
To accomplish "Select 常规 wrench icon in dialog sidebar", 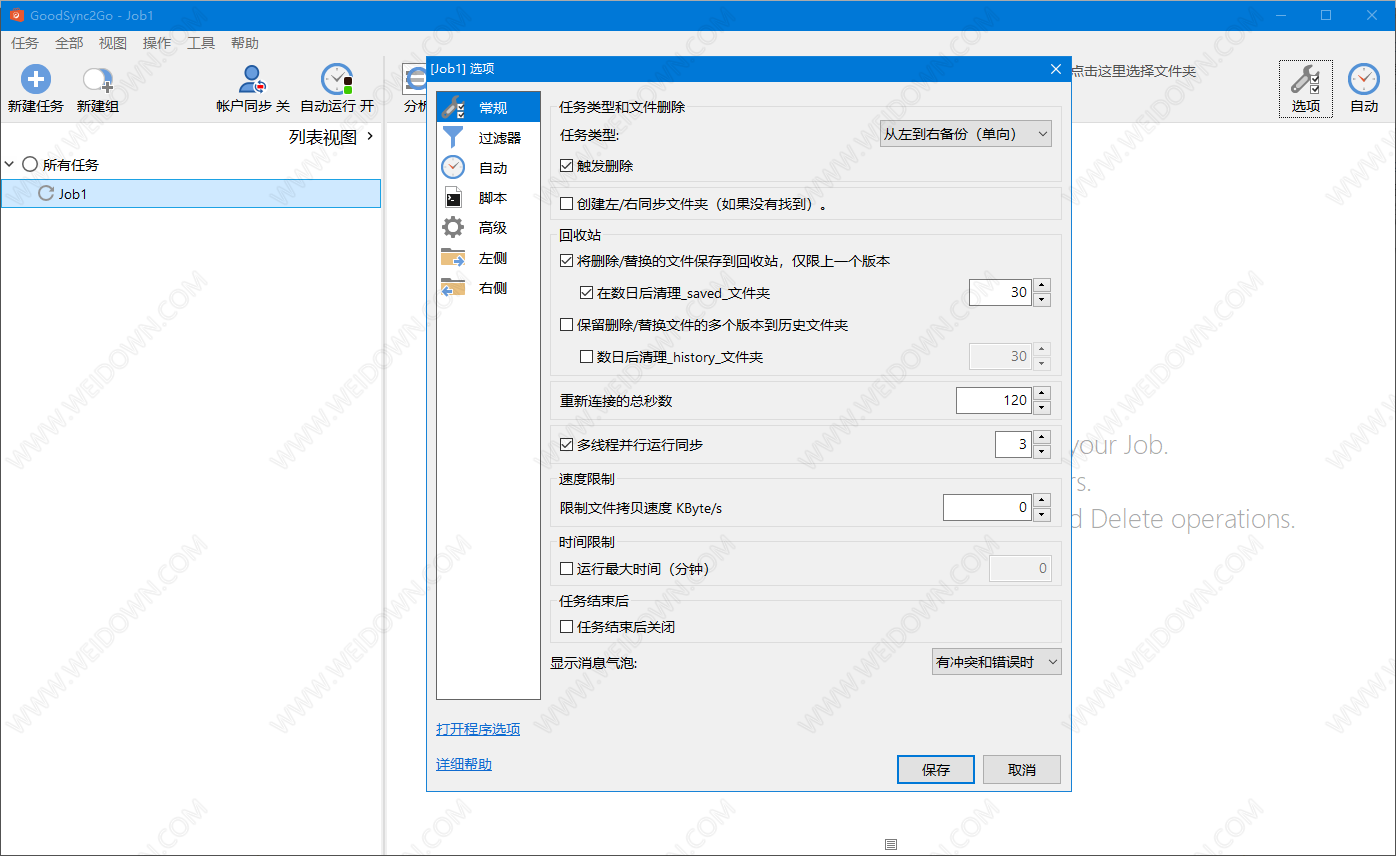I will (453, 107).
